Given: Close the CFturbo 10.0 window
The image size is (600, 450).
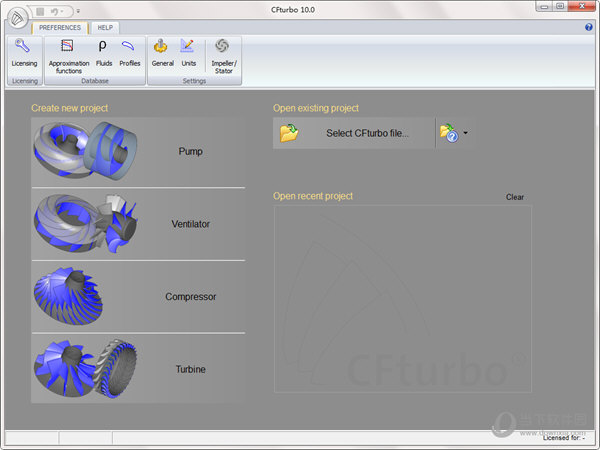Looking at the screenshot, I should (582, 7).
